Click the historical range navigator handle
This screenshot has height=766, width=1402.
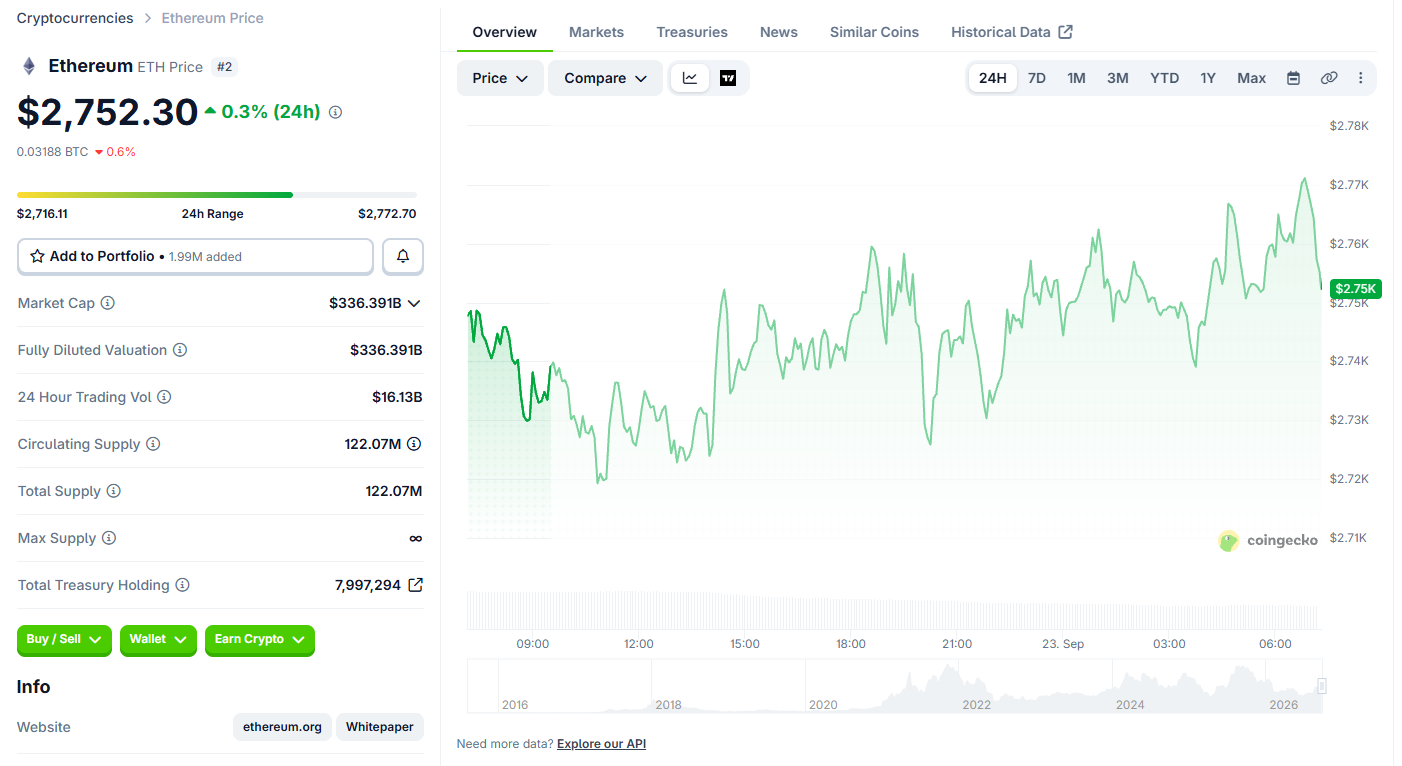(1322, 686)
